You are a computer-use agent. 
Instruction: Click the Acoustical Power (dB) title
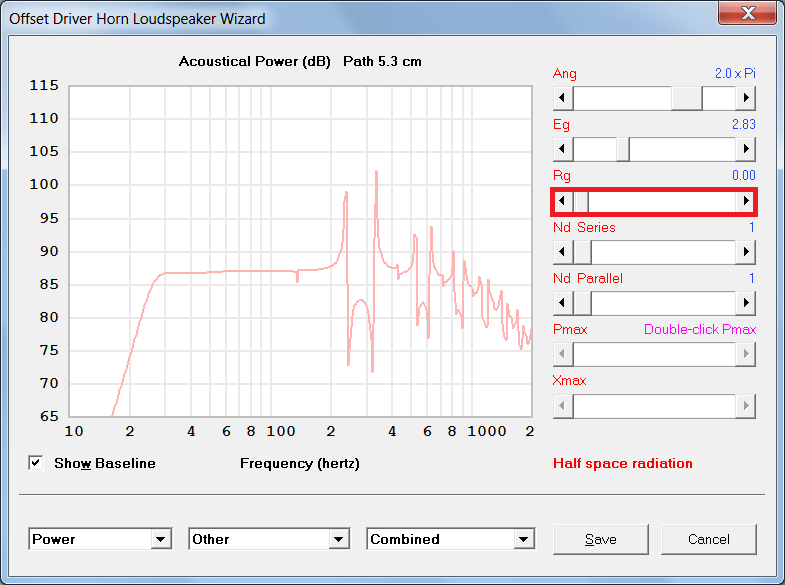[255, 62]
